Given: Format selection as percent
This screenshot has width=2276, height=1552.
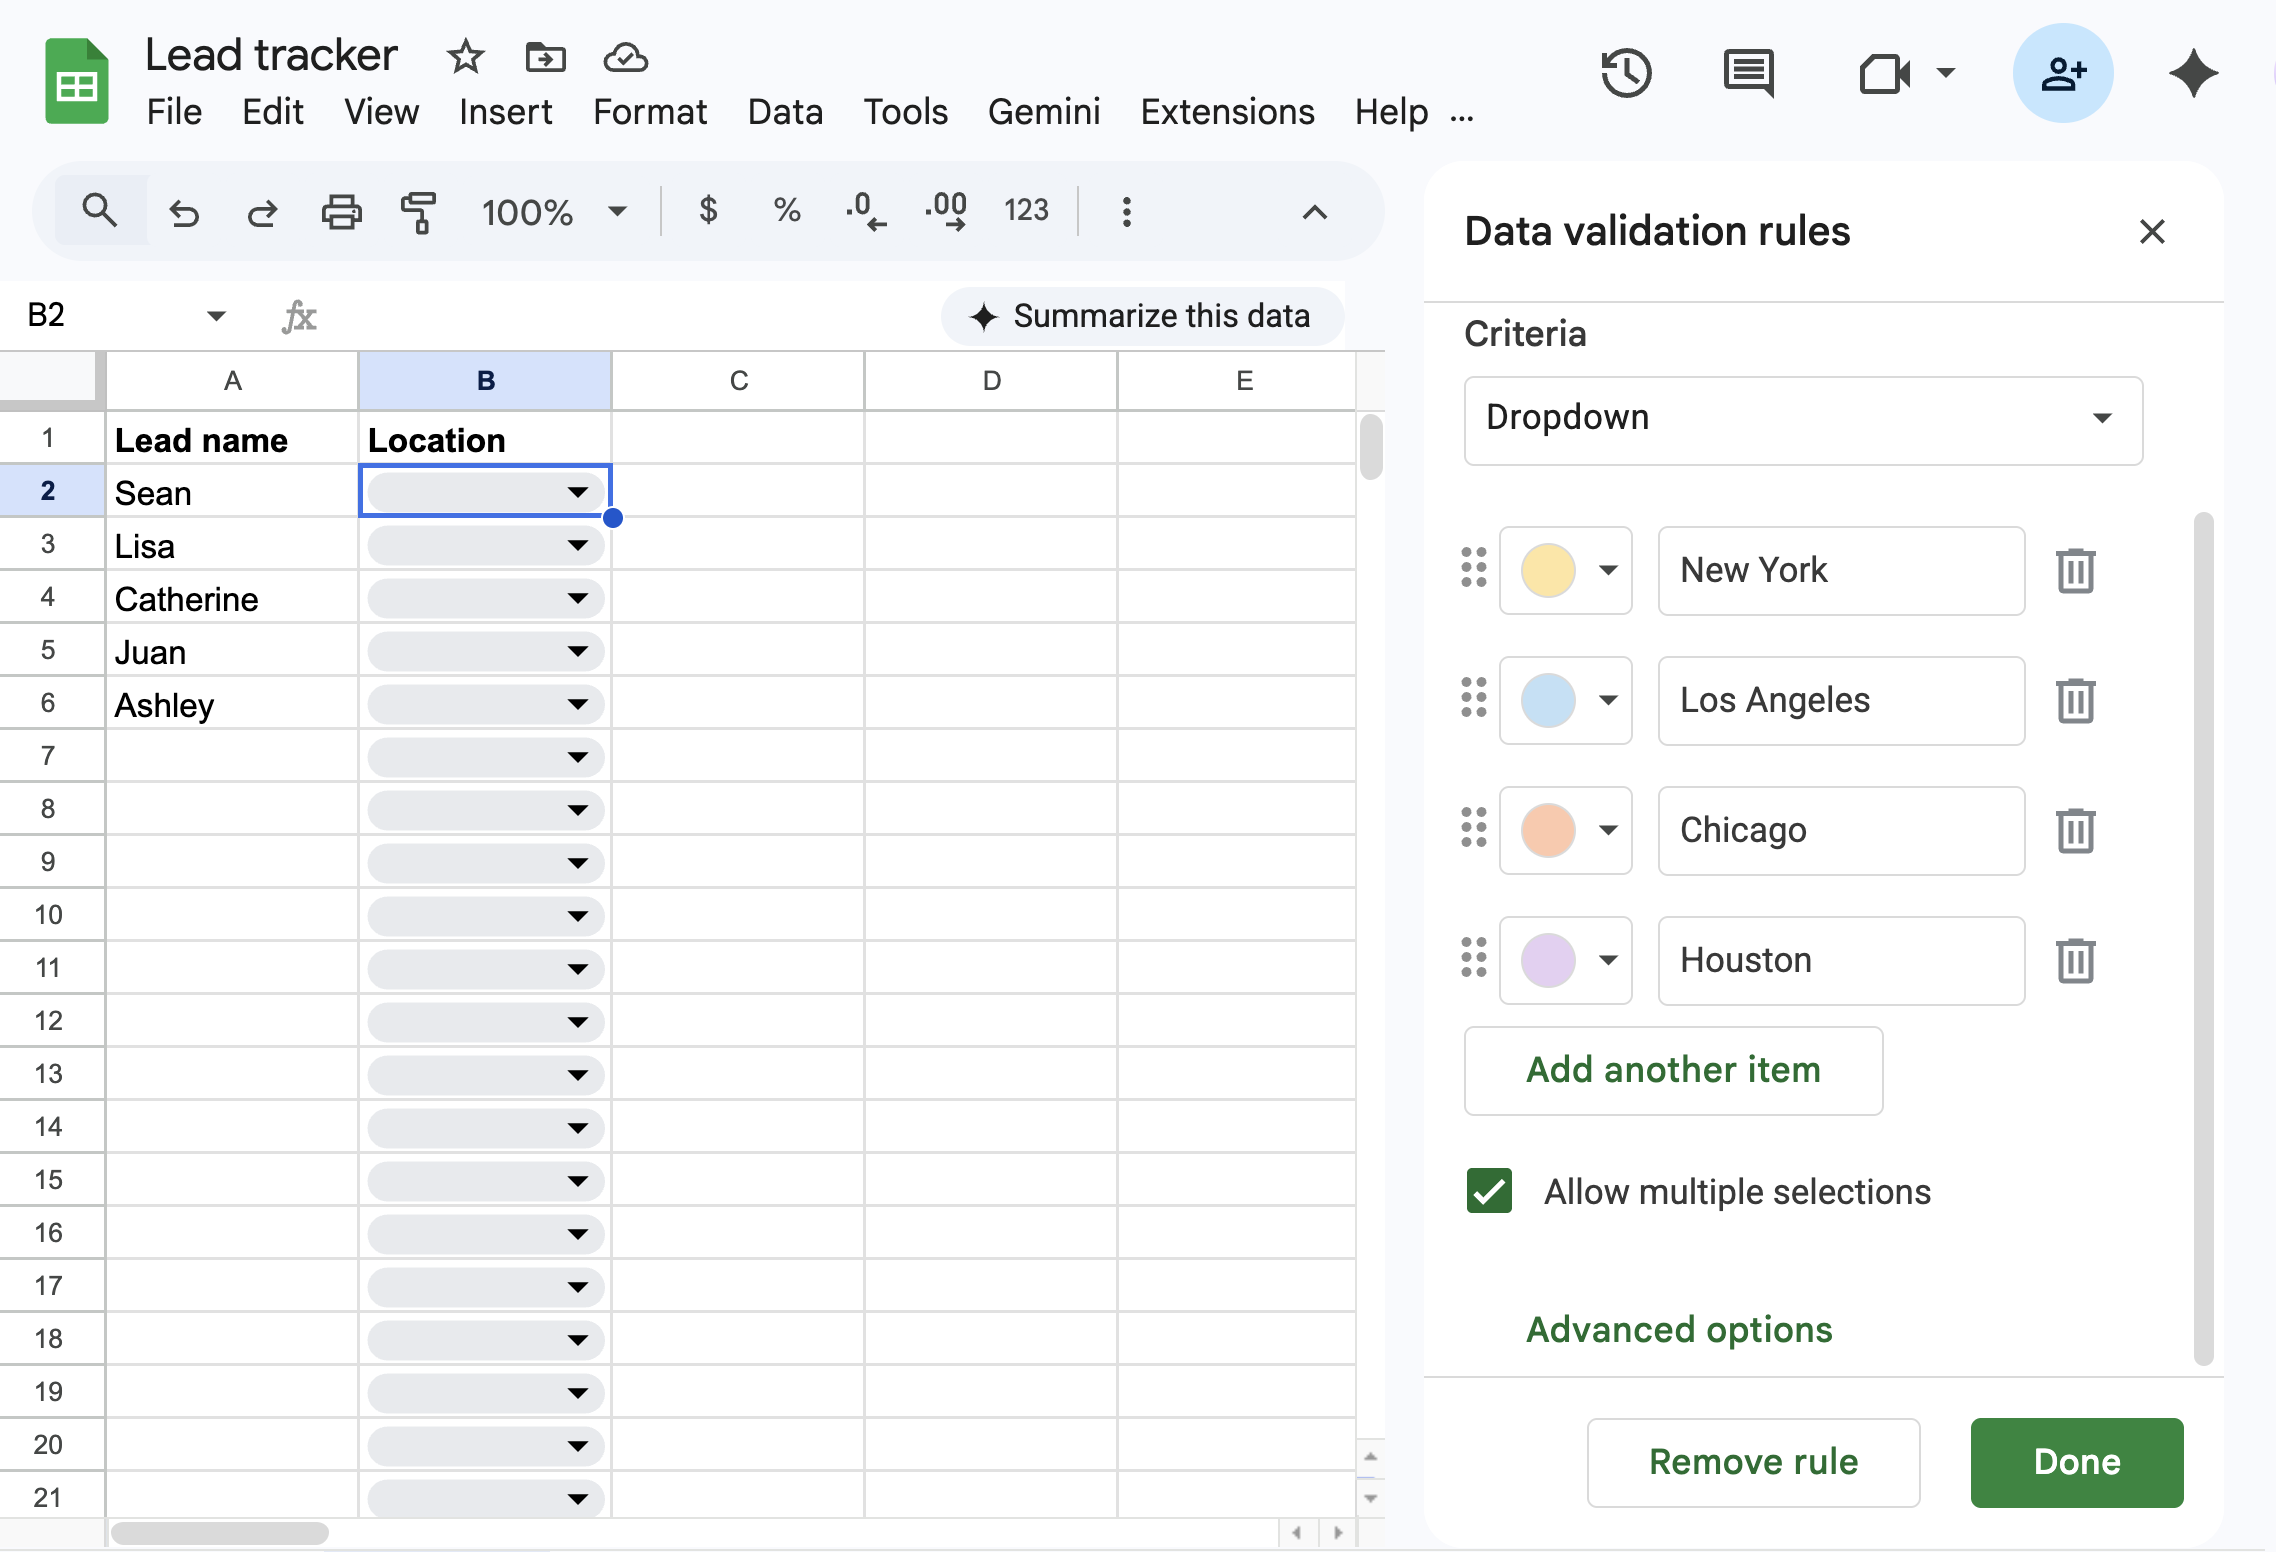Looking at the screenshot, I should pos(786,211).
